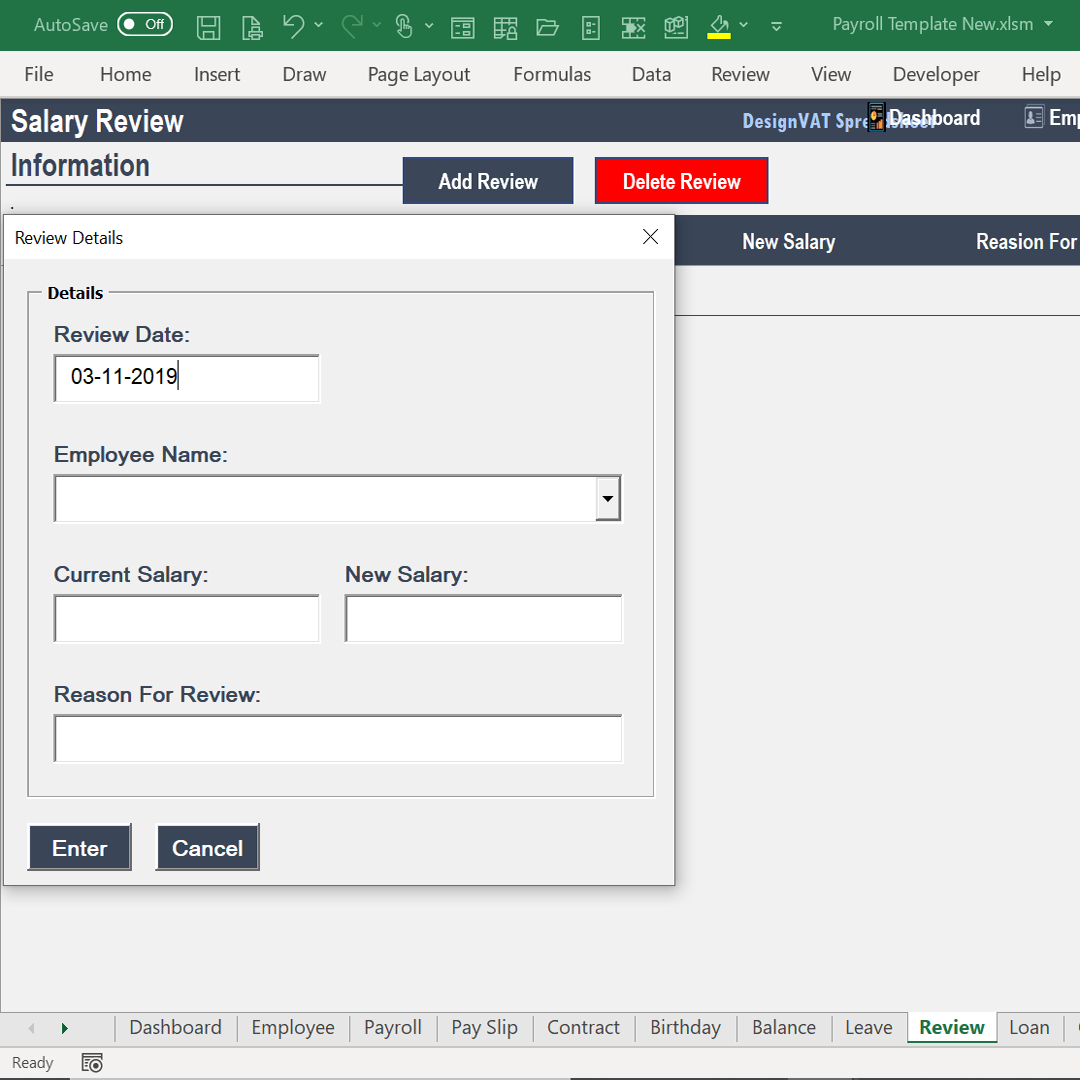Click the Print Preview icon
This screenshot has width=1080, height=1080.
(252, 27)
